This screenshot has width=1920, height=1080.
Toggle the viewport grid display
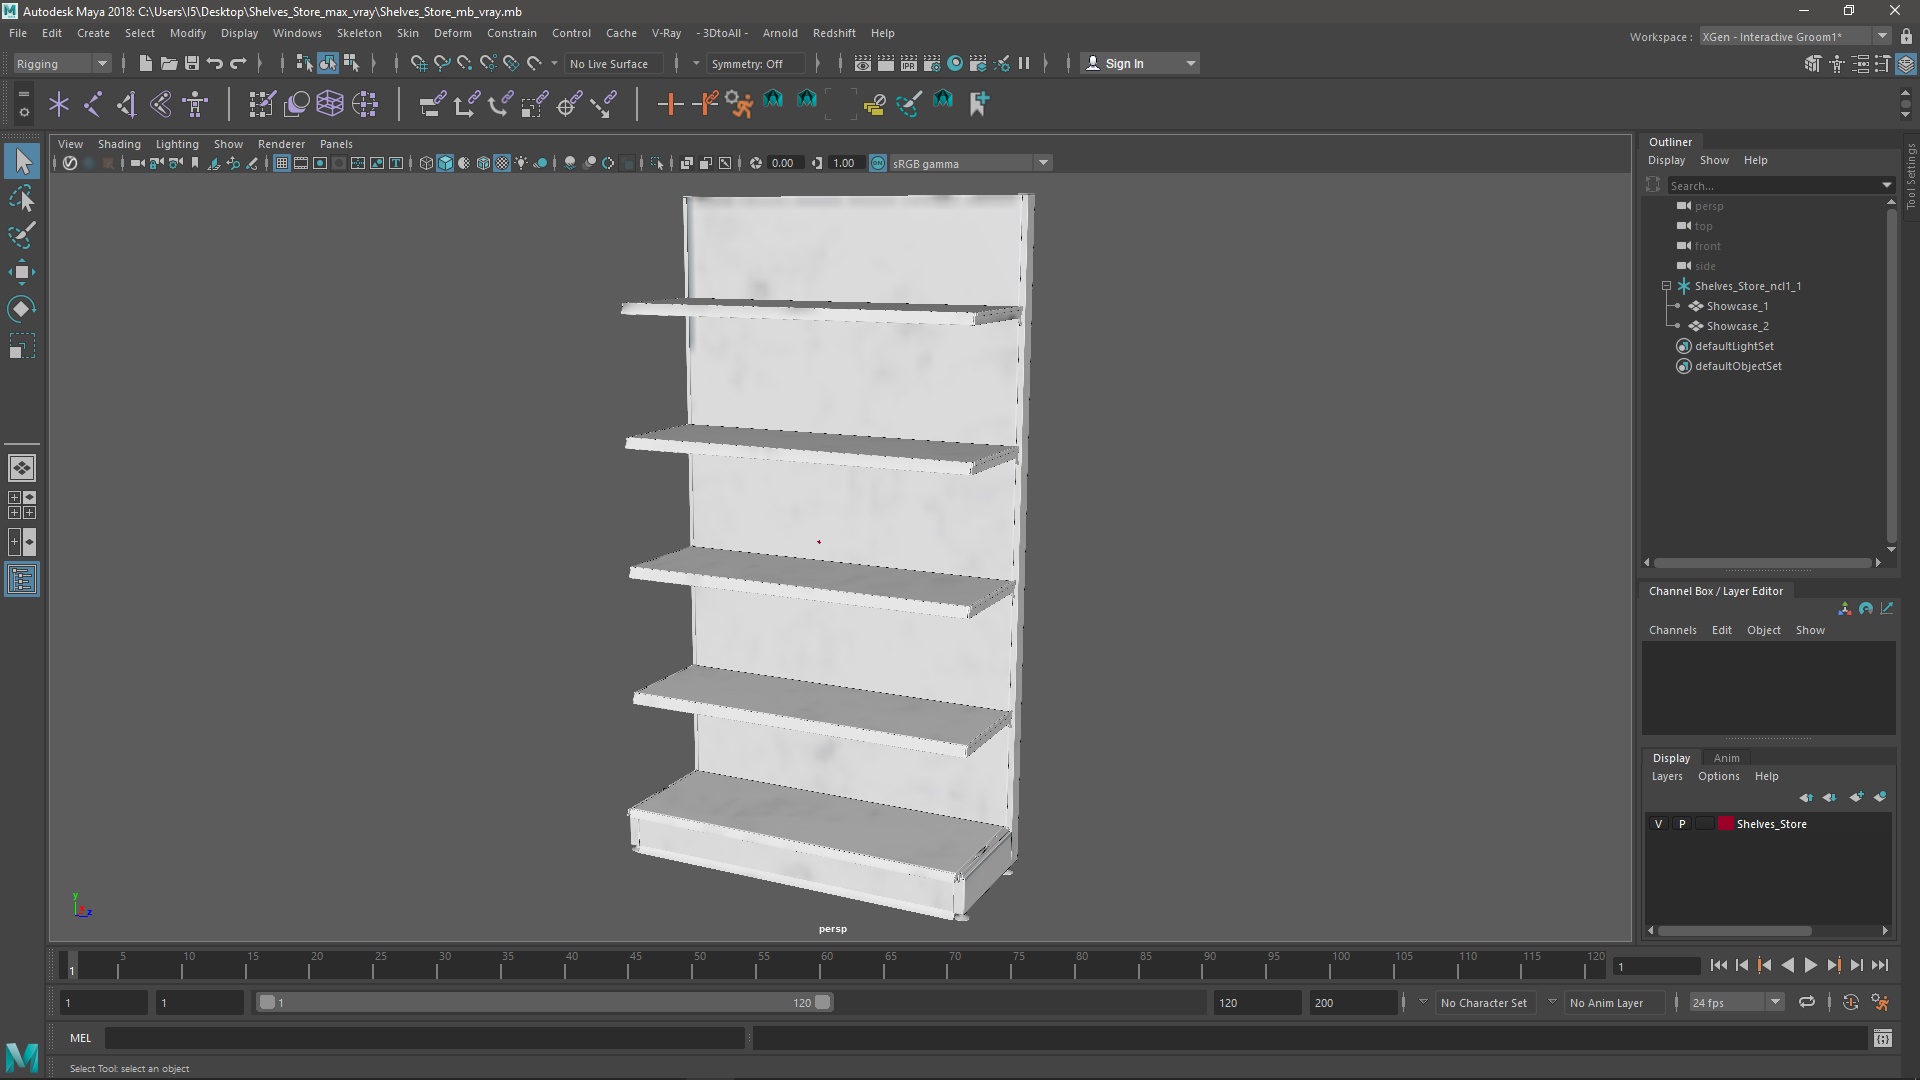click(x=282, y=163)
